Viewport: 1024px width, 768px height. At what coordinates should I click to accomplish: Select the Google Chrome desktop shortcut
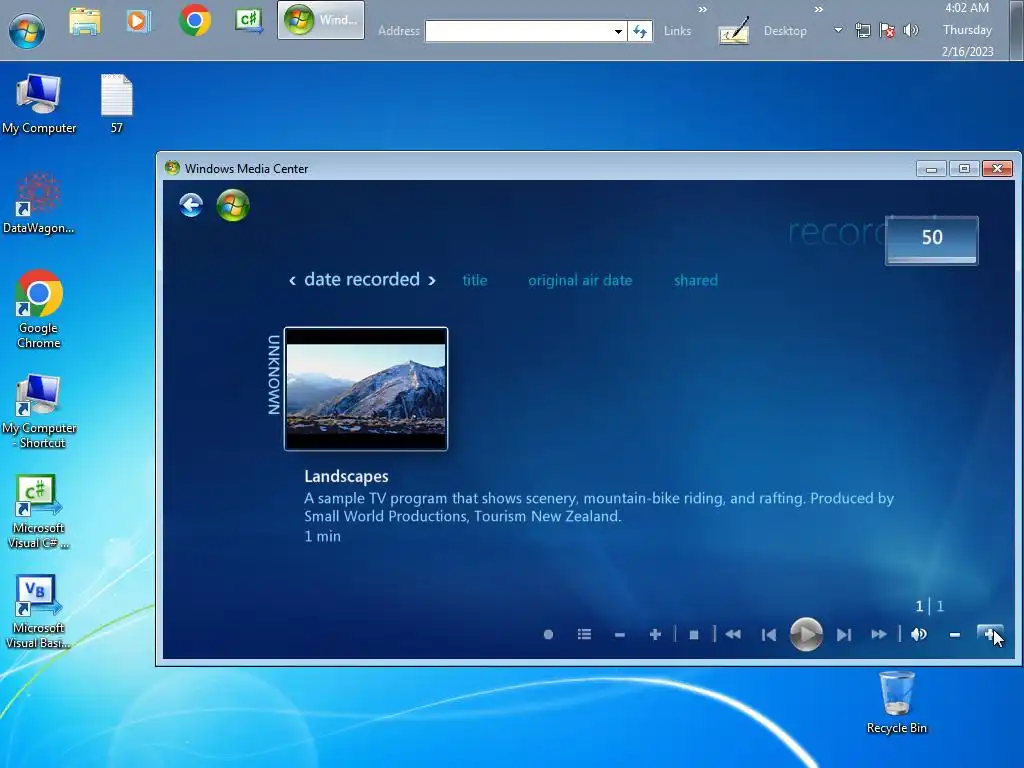tap(39, 310)
